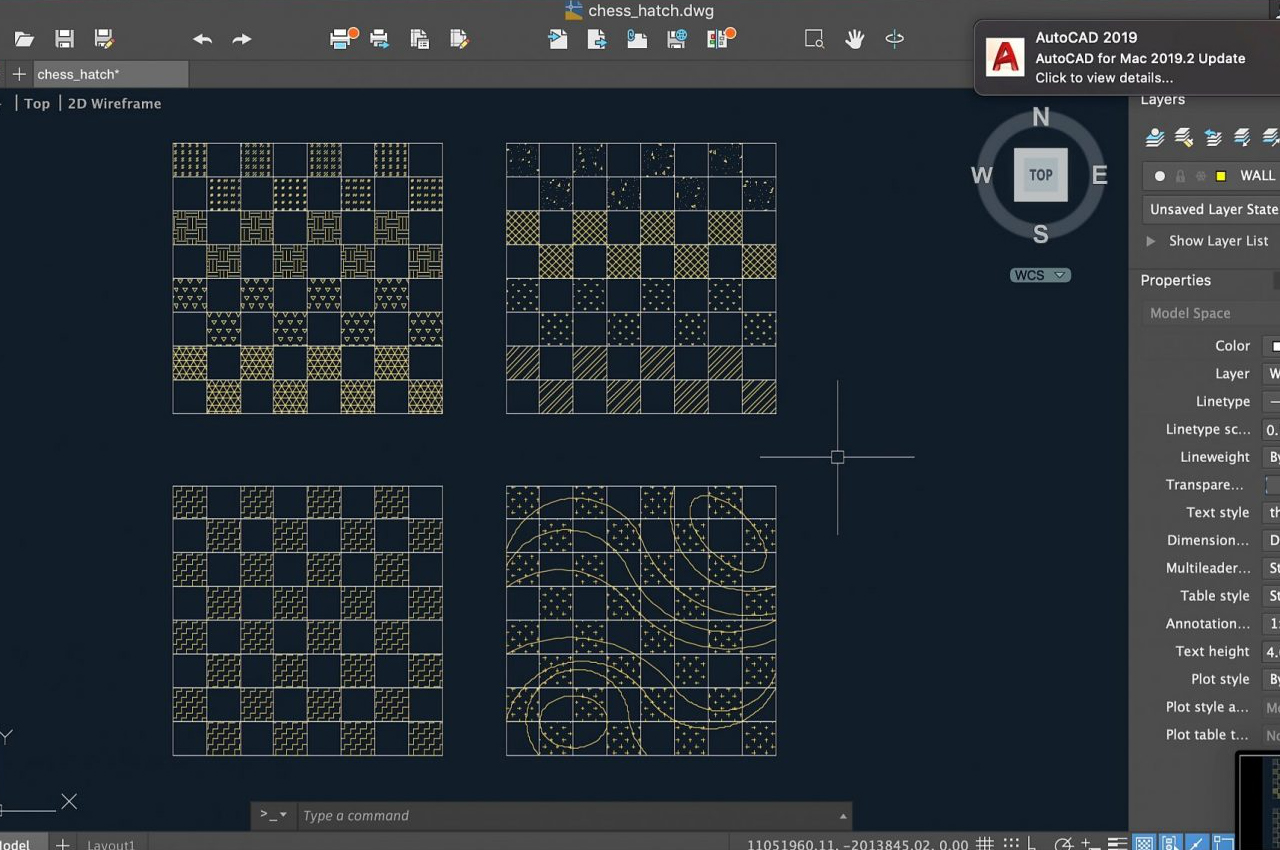Click the yellow WALL layer color swatch
The width and height of the screenshot is (1280, 850).
pos(1221,176)
